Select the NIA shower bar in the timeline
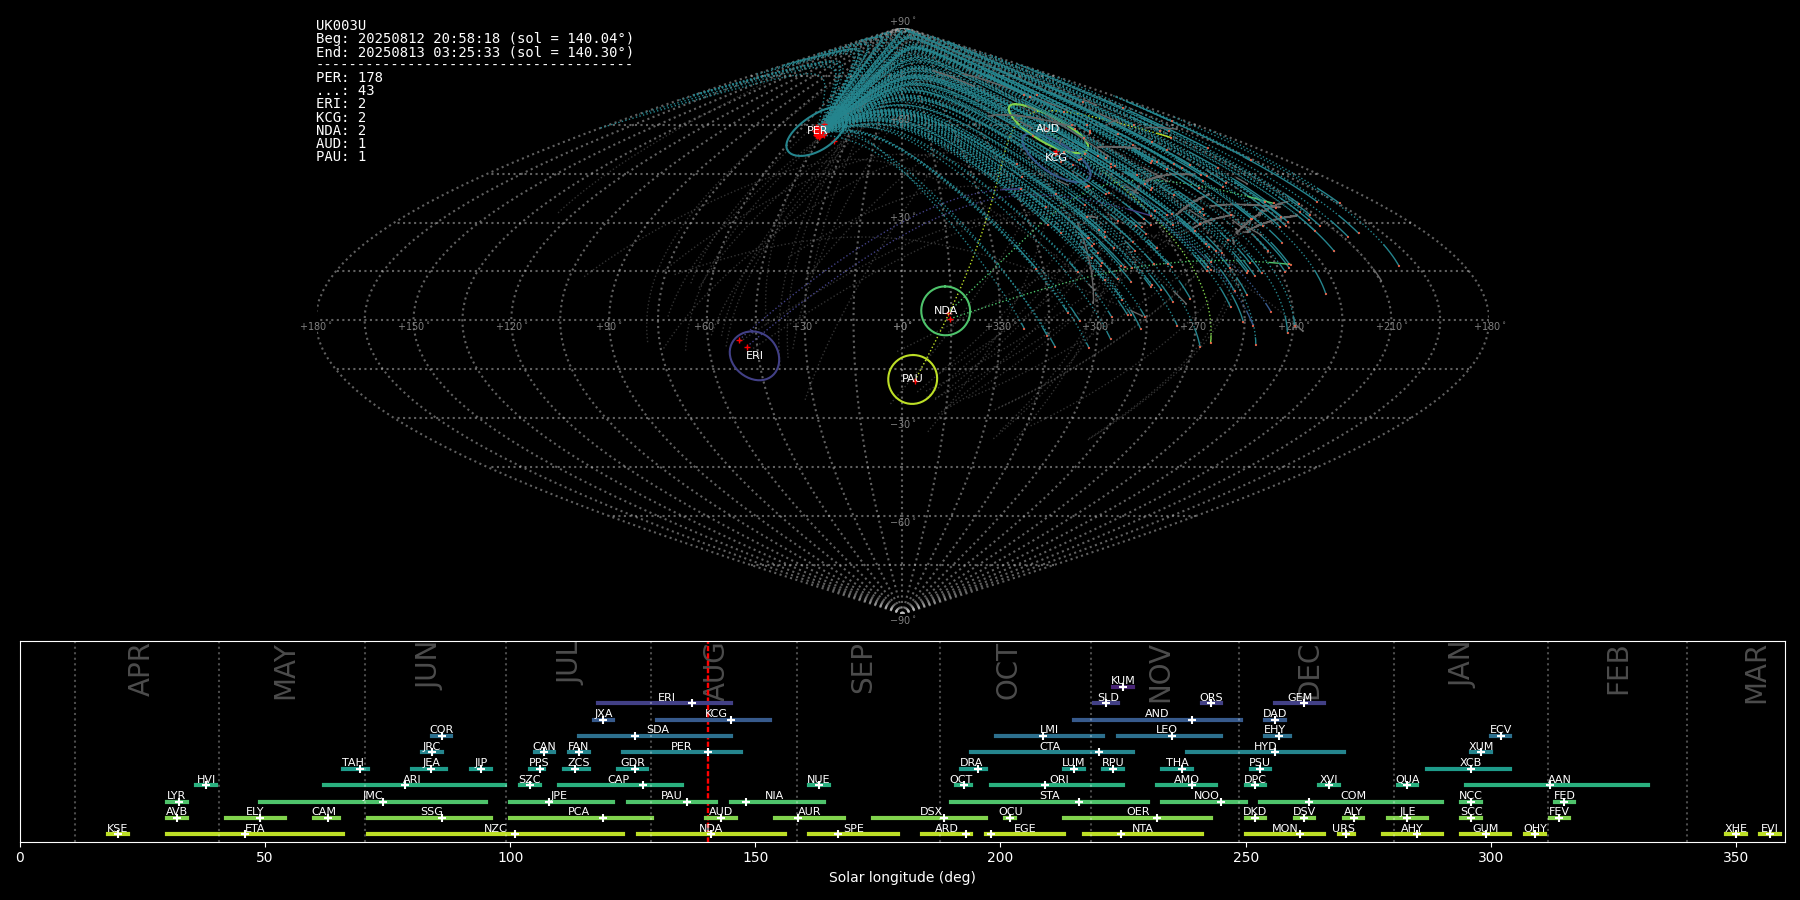Screen dimensions: 1800x900 coord(777,801)
